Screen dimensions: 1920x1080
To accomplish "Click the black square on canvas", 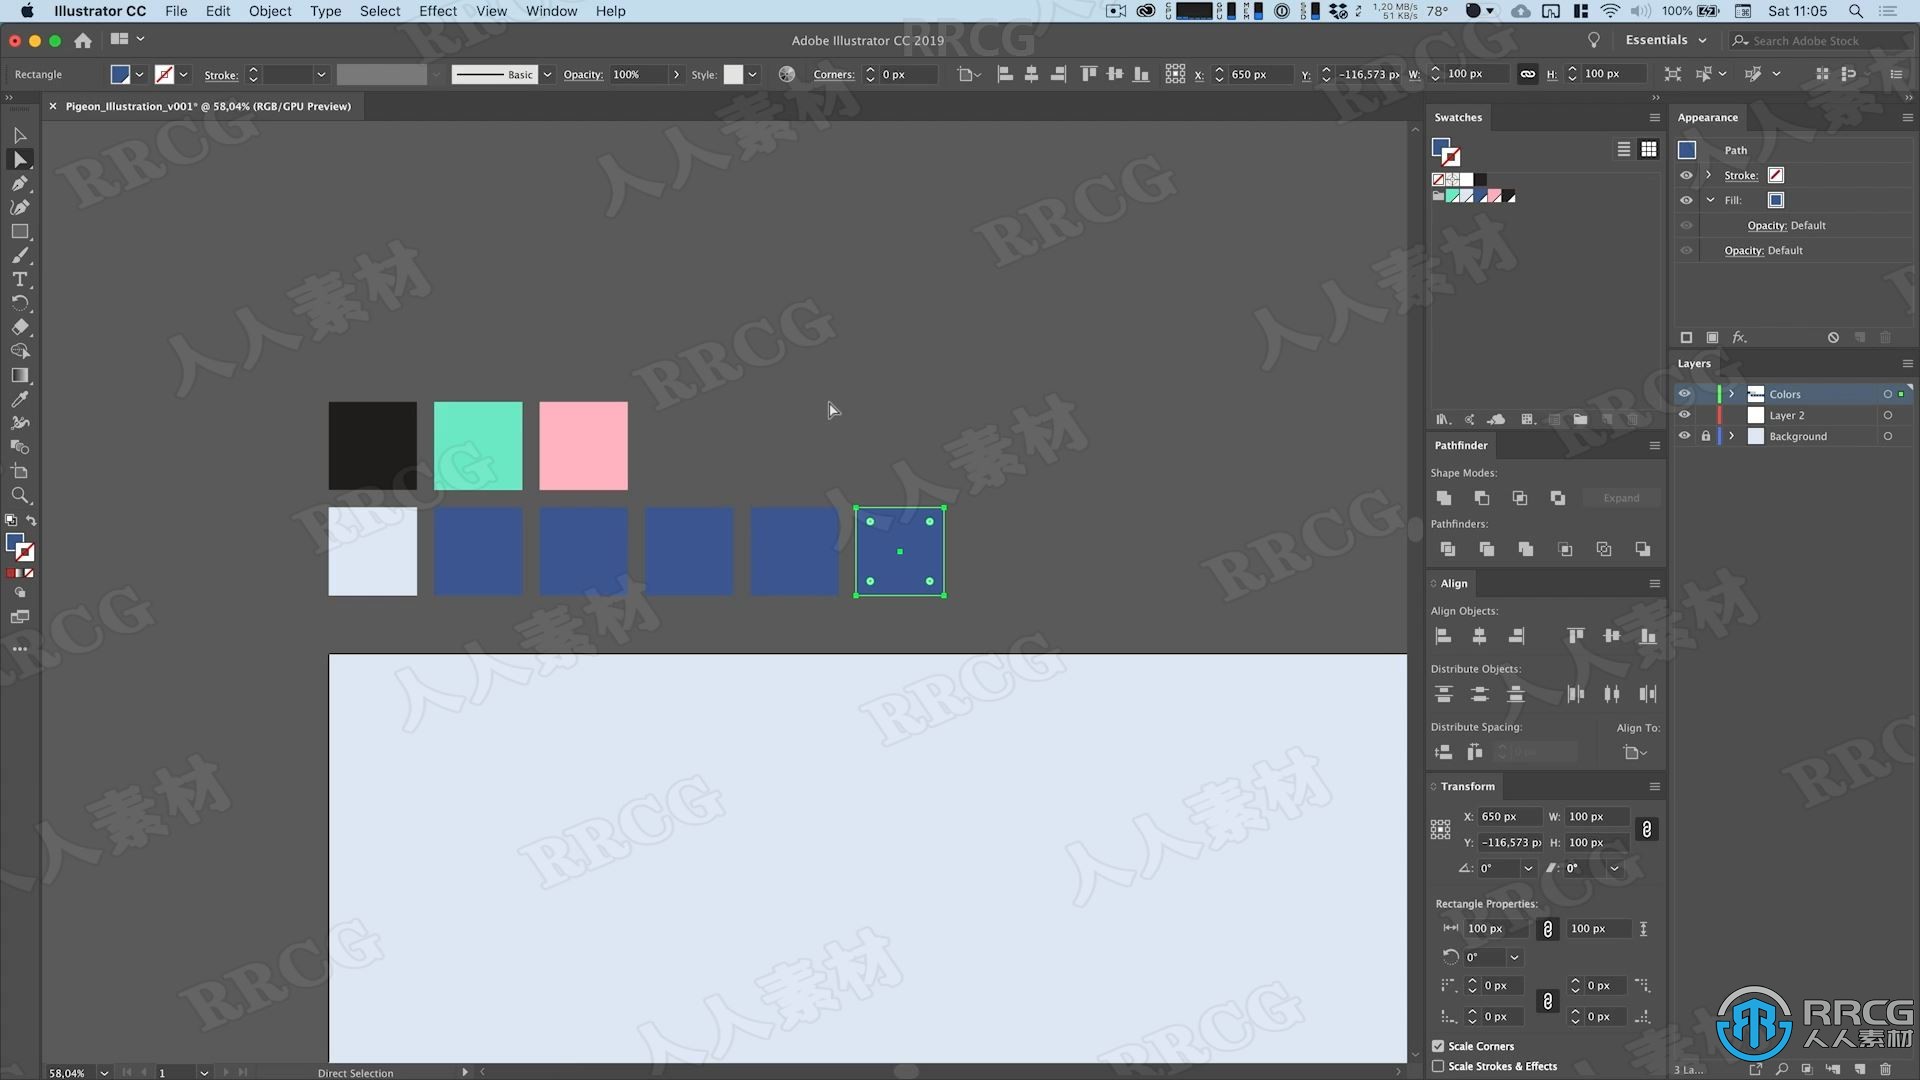I will [373, 446].
